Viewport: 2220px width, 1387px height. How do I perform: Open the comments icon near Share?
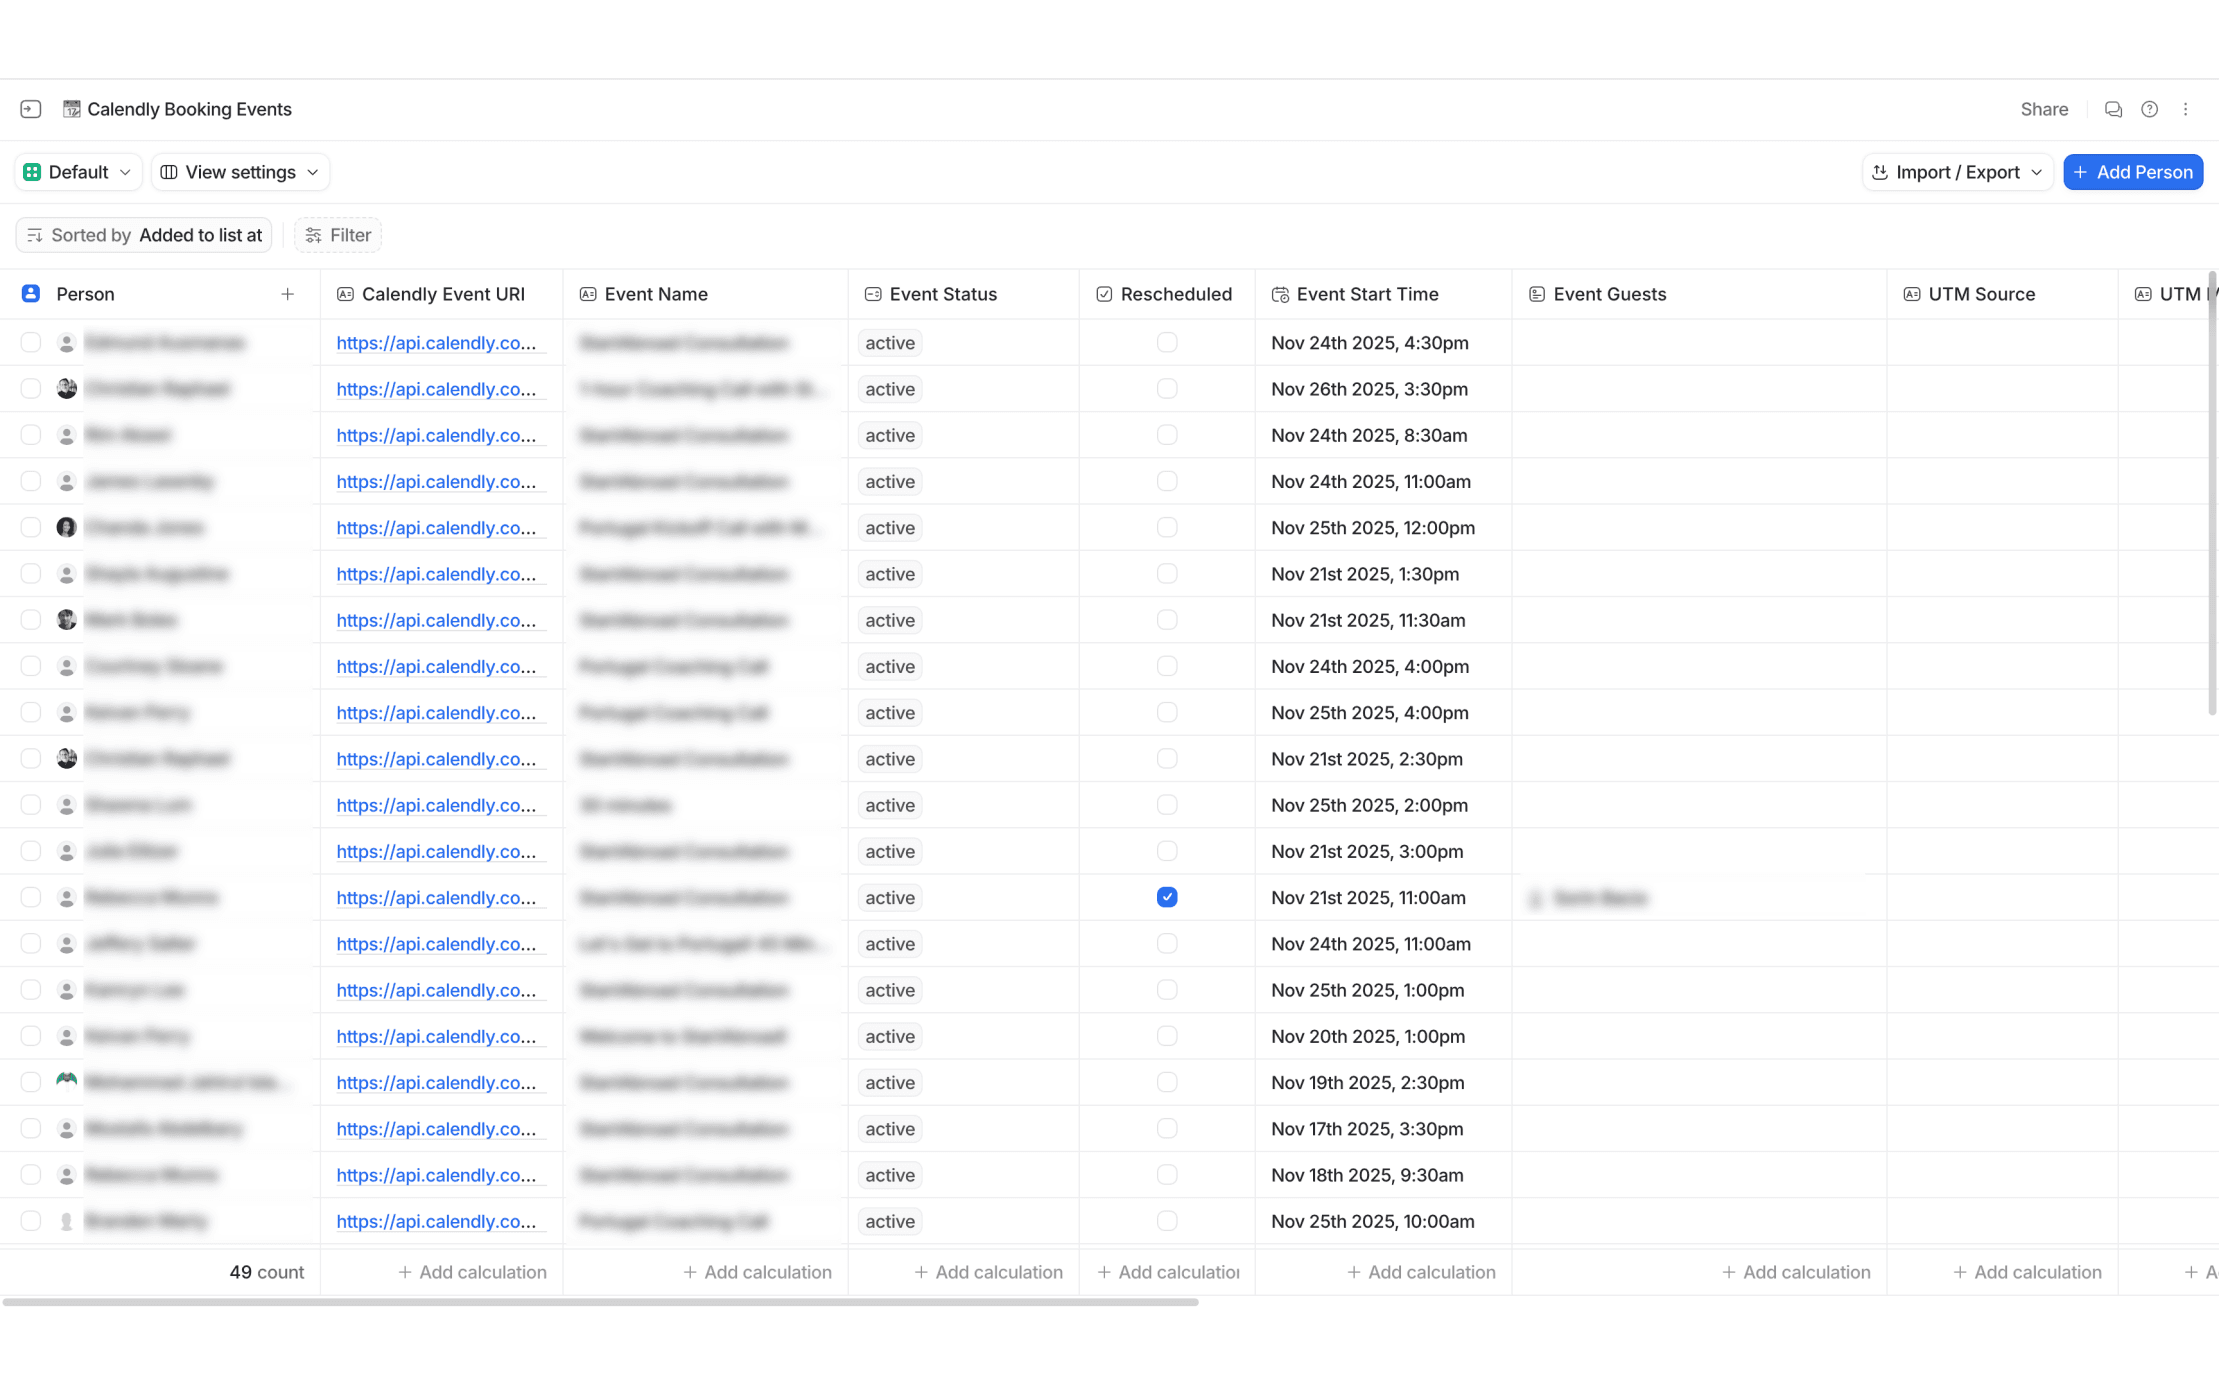pyautogui.click(x=2113, y=109)
